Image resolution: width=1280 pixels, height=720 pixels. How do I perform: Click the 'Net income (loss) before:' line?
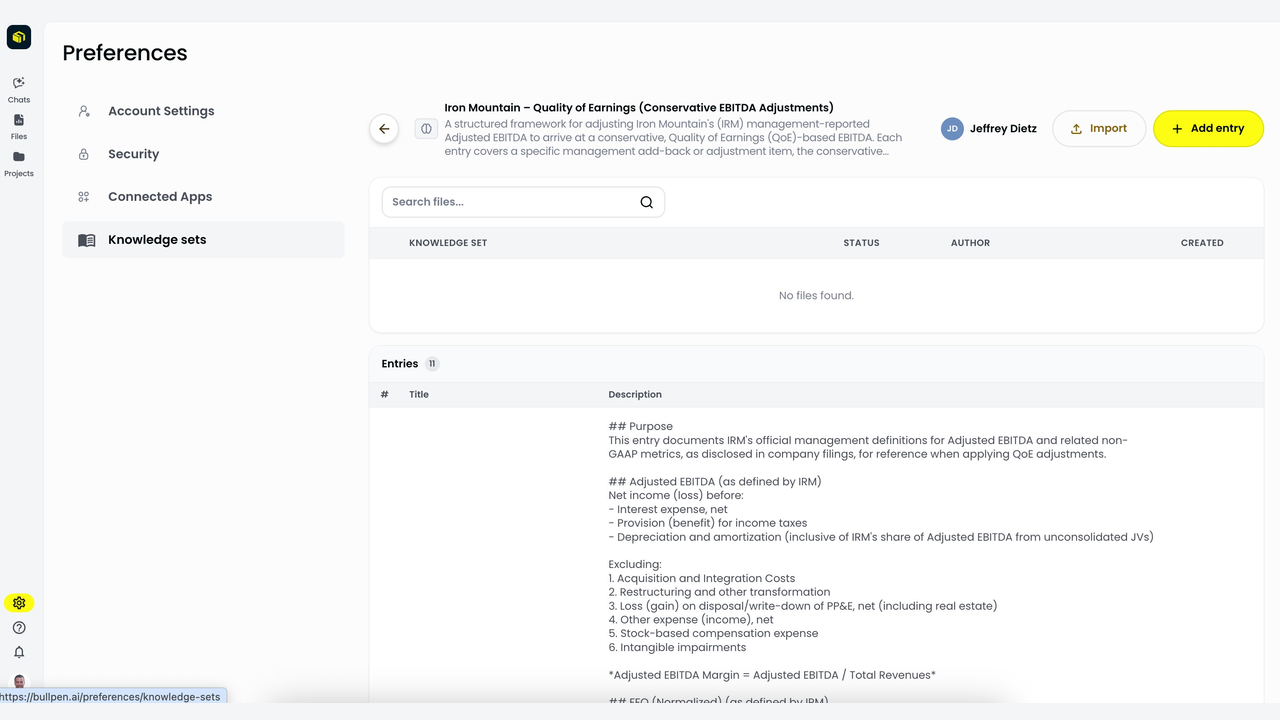click(x=676, y=496)
